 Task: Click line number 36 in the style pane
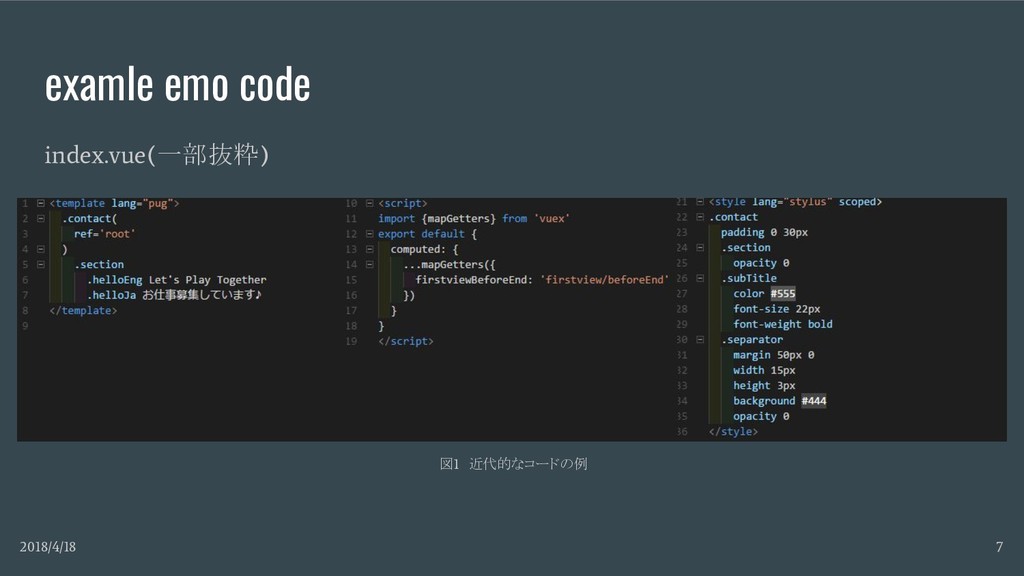682,432
